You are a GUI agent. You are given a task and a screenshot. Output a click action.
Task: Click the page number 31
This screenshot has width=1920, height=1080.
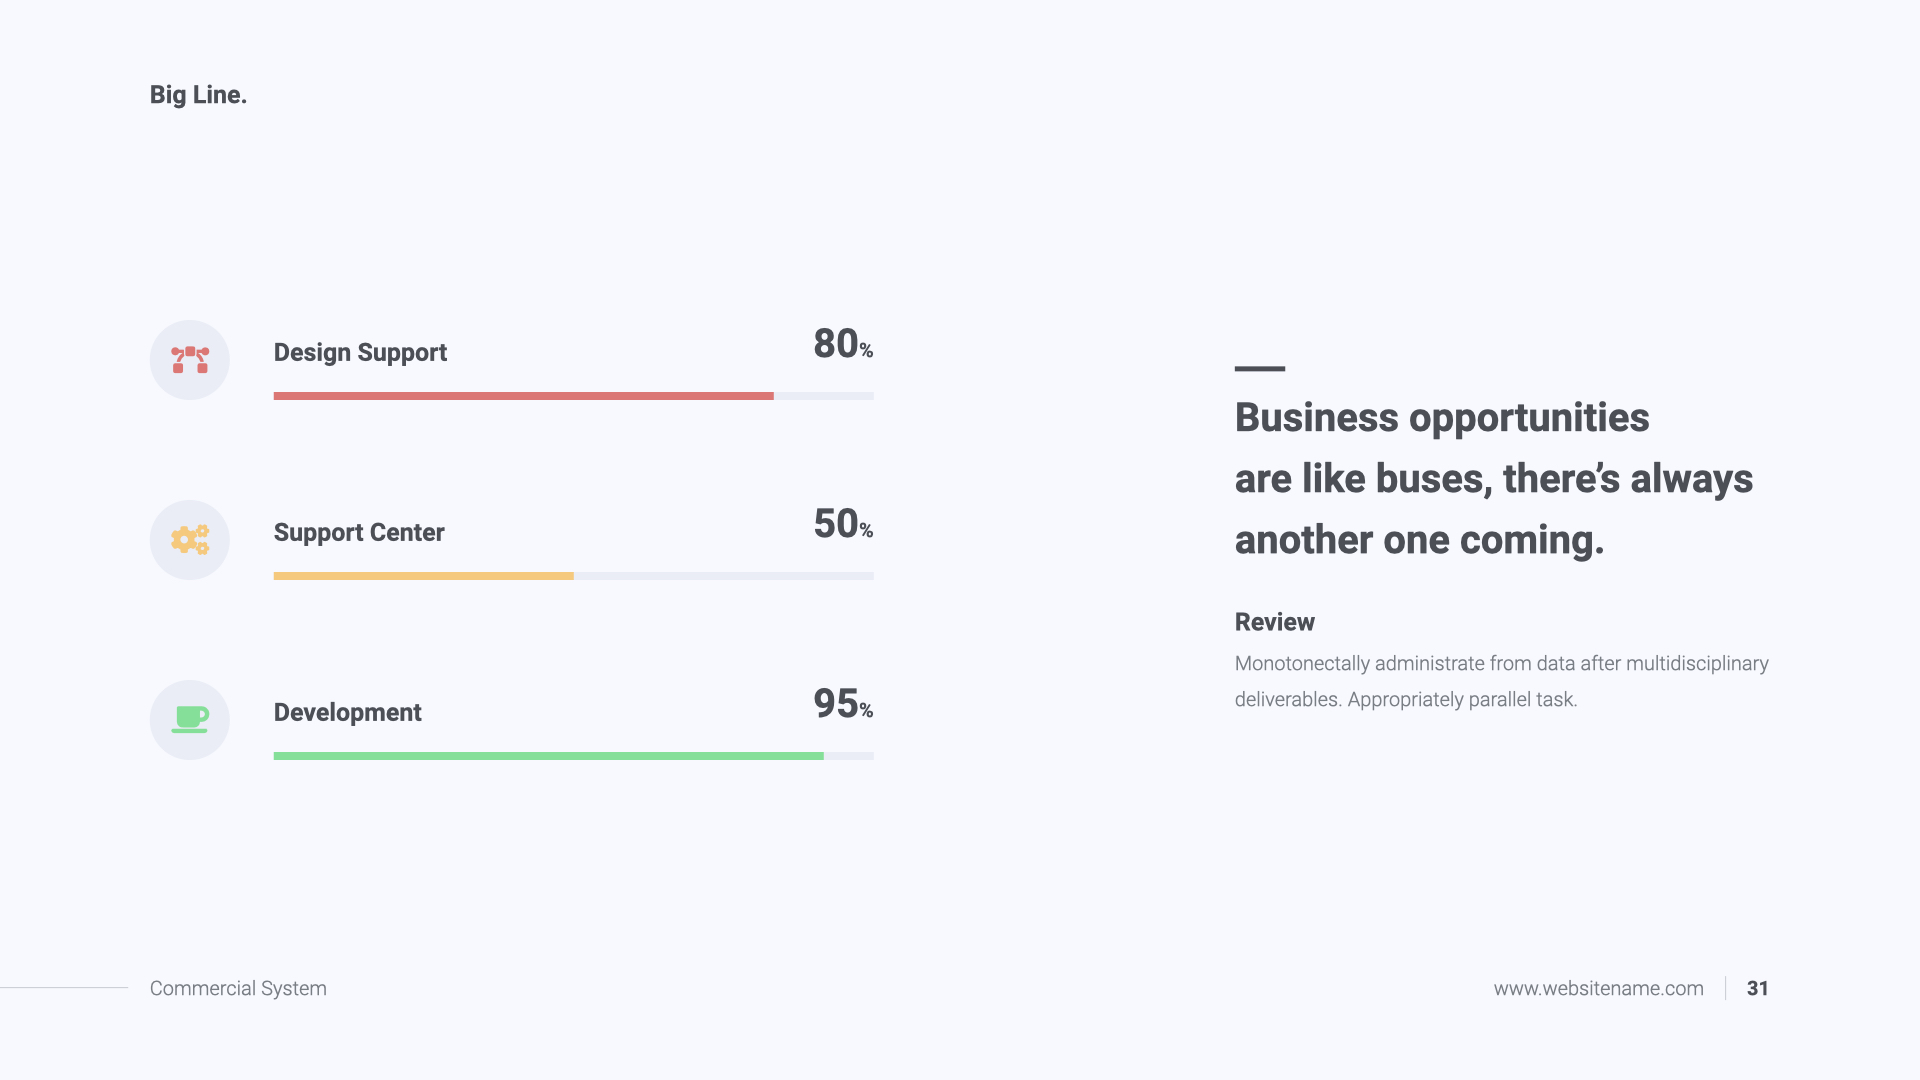click(x=1757, y=989)
